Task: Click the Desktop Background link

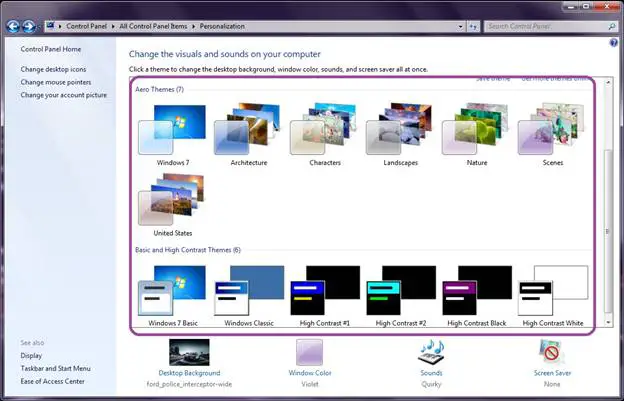Action: [x=189, y=373]
